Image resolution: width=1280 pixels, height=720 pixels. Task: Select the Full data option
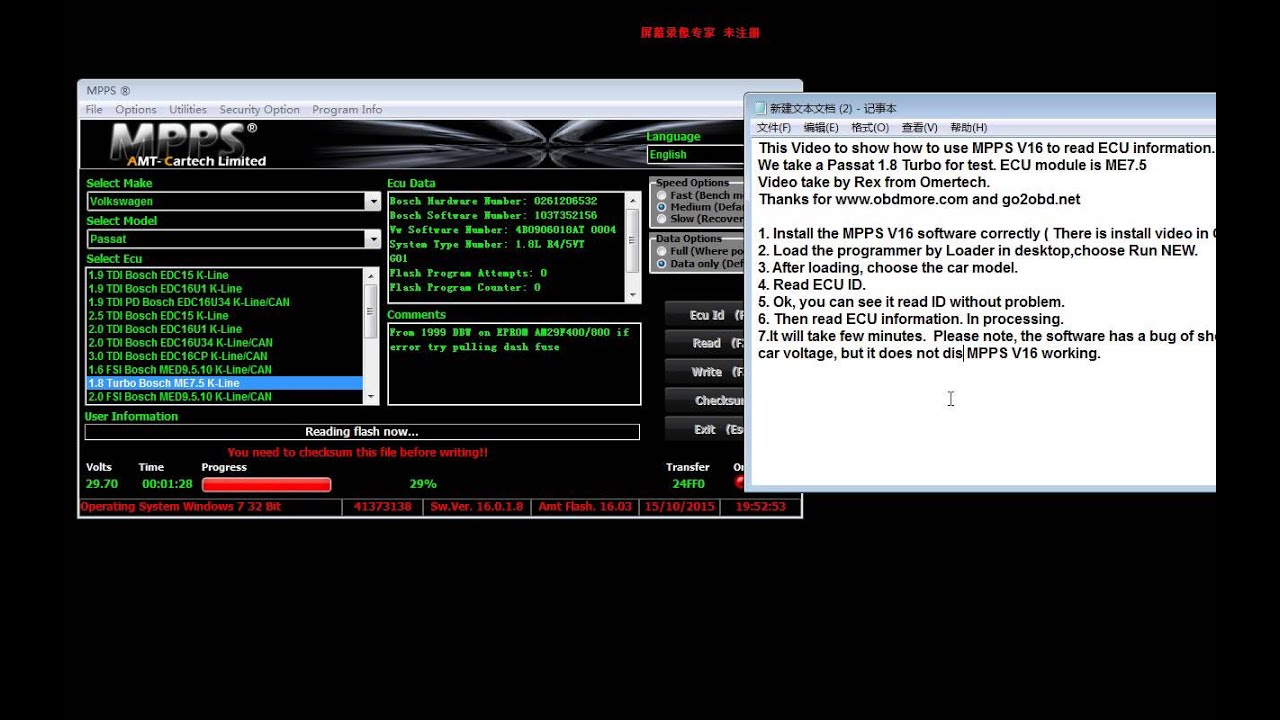pyautogui.click(x=661, y=252)
